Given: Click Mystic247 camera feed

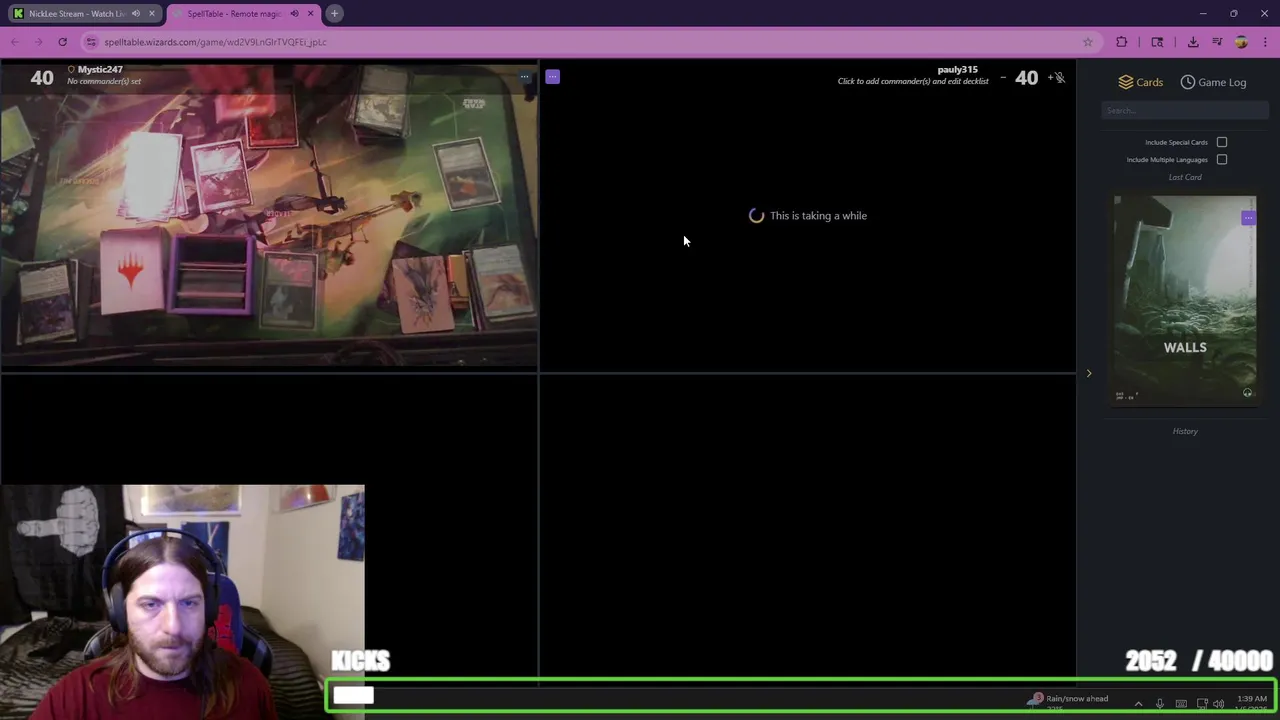Looking at the screenshot, I should 269,215.
